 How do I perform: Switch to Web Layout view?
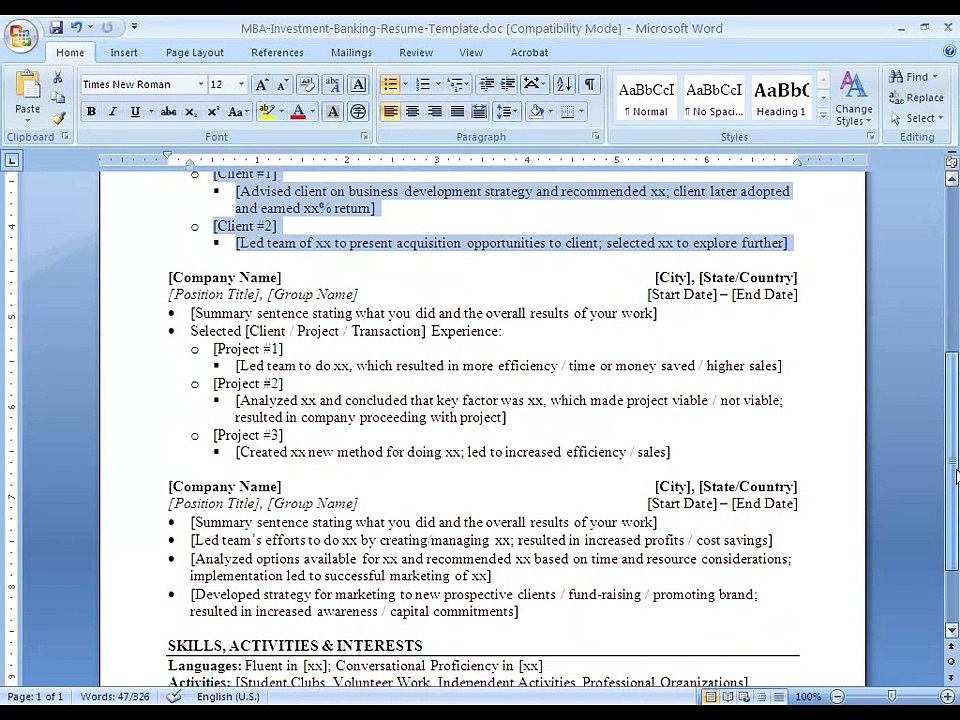tap(744, 697)
